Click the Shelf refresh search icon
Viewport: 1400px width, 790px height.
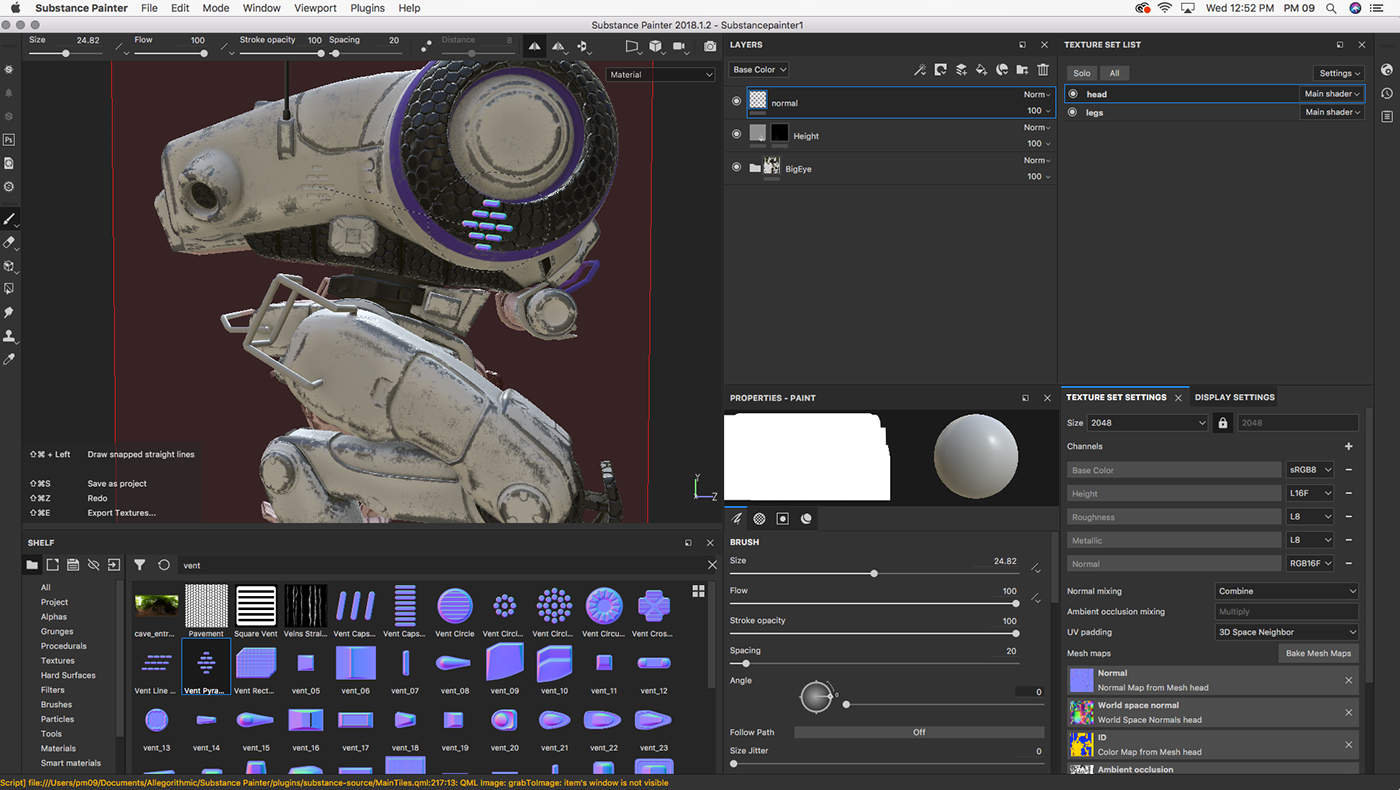(x=164, y=565)
